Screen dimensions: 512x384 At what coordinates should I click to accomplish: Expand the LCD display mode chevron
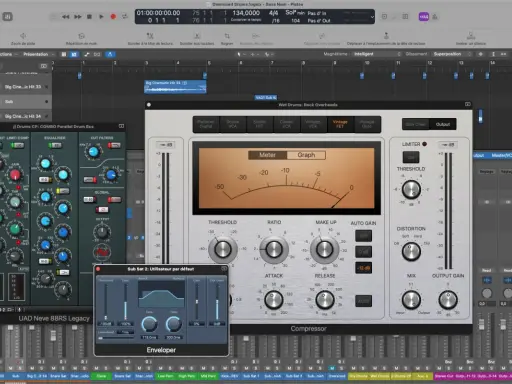tap(372, 17)
